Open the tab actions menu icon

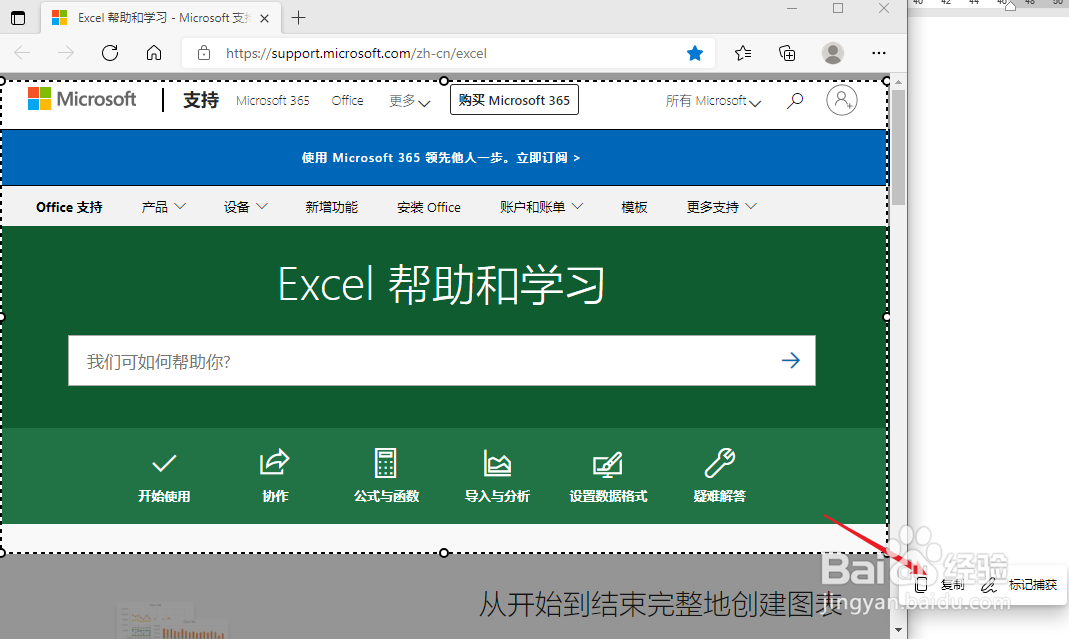(x=18, y=18)
